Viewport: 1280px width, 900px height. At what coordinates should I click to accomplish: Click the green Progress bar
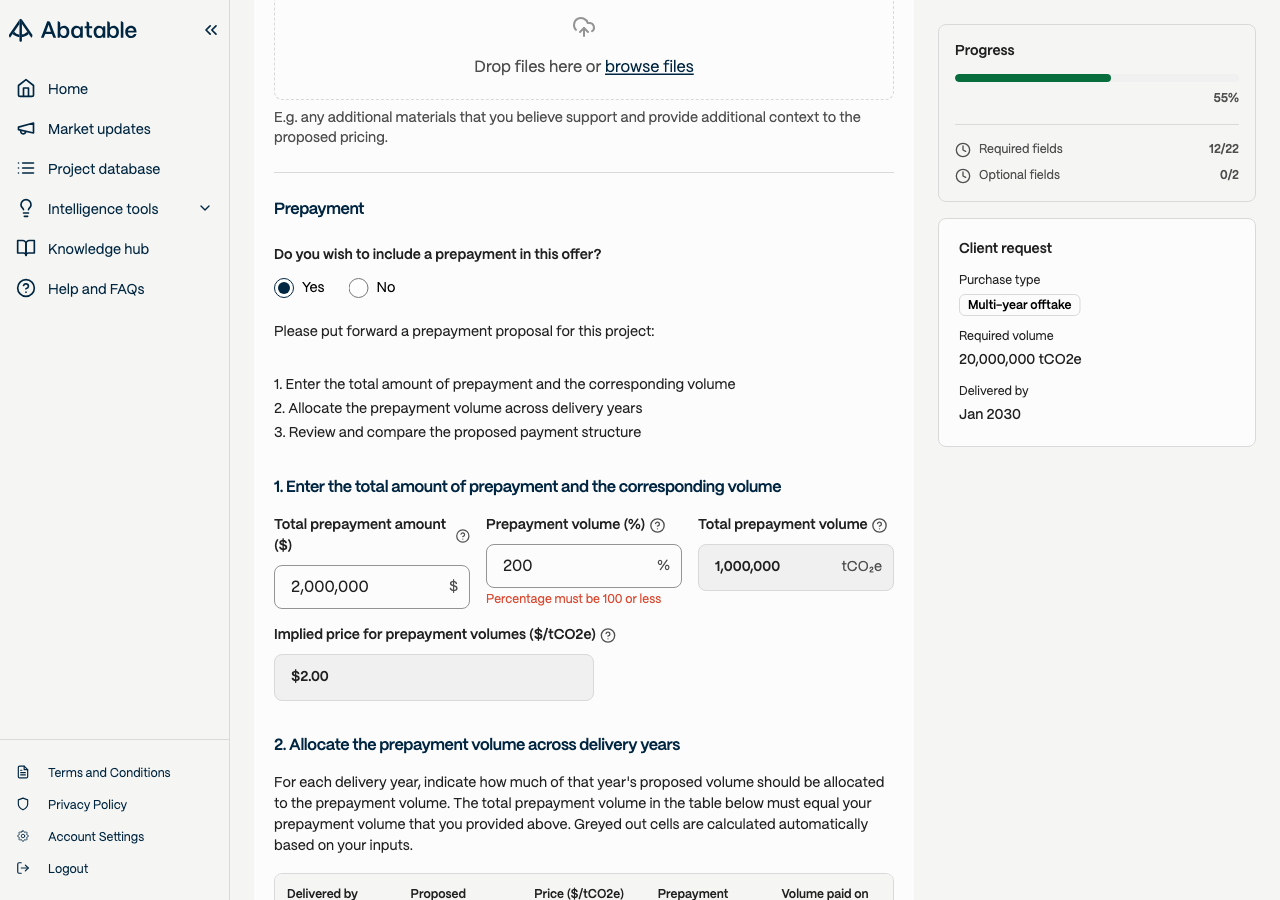click(1033, 78)
